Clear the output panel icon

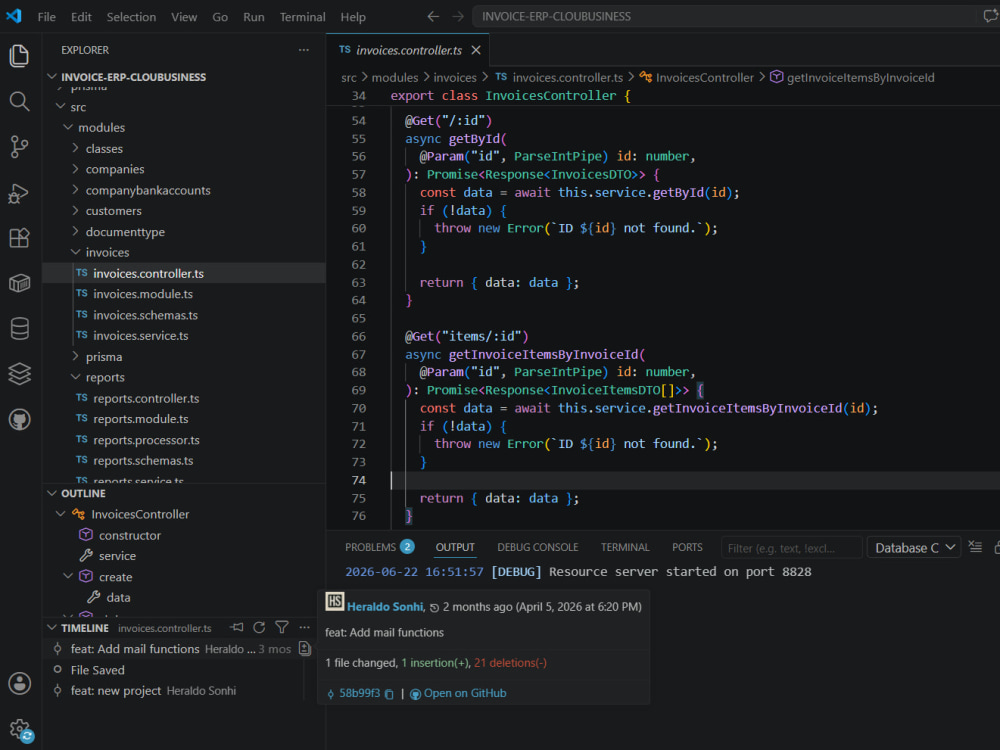tap(975, 547)
